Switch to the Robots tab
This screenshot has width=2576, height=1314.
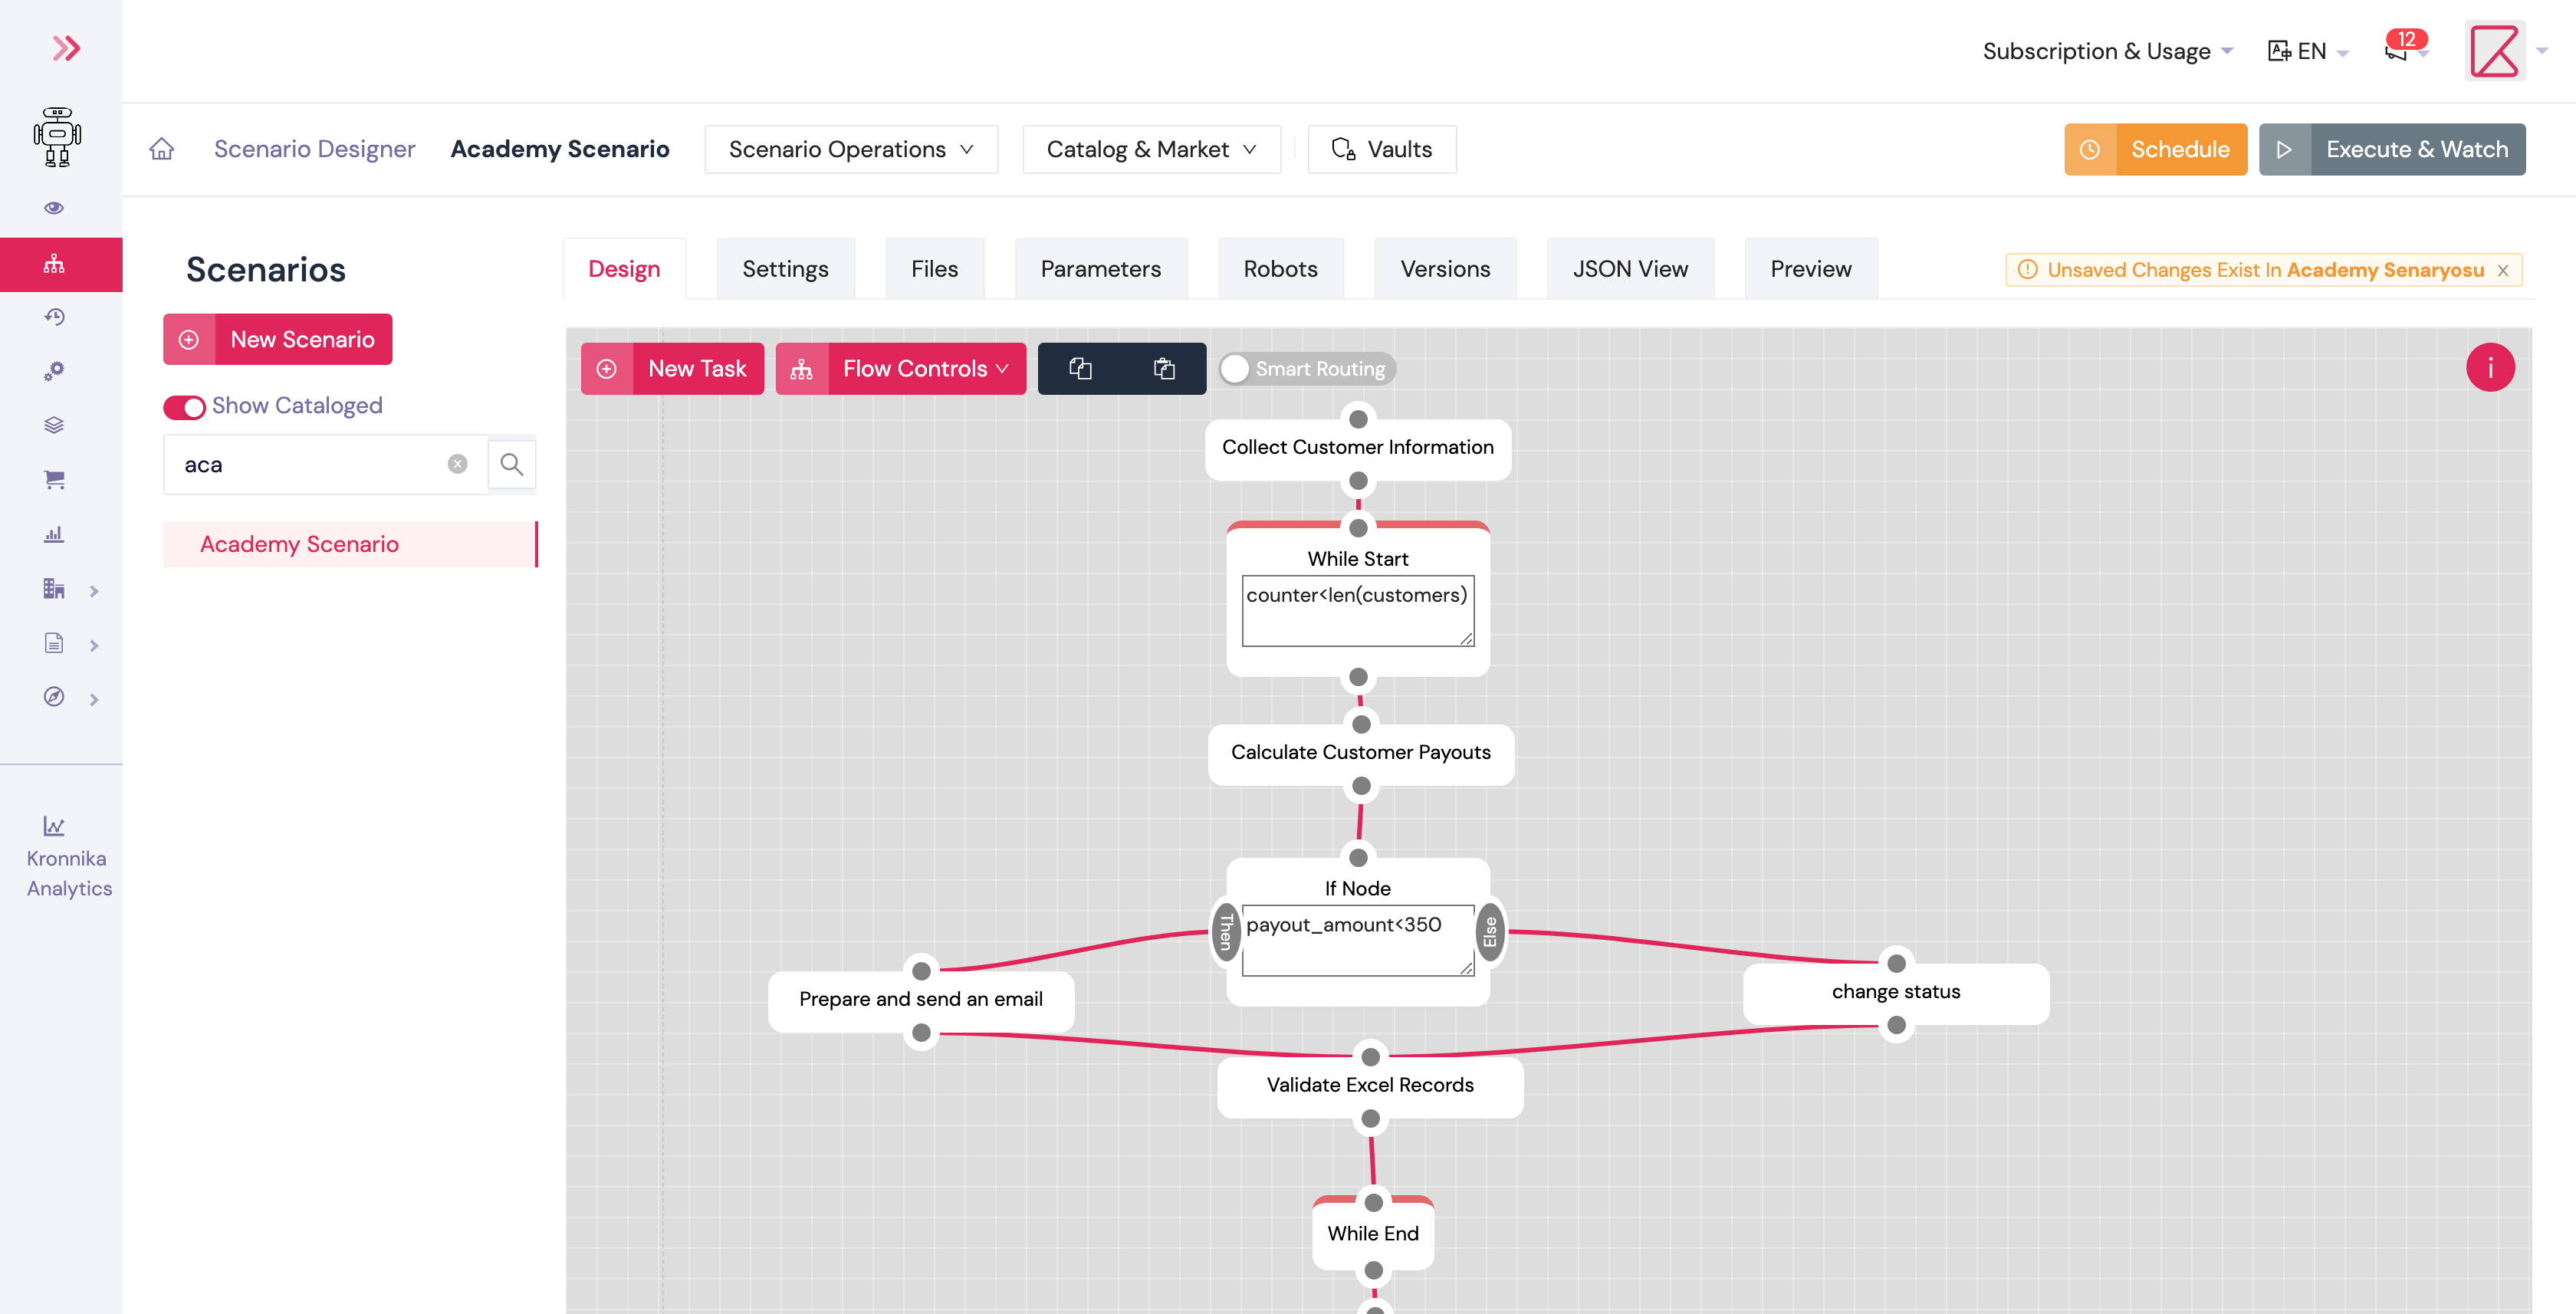(1280, 268)
